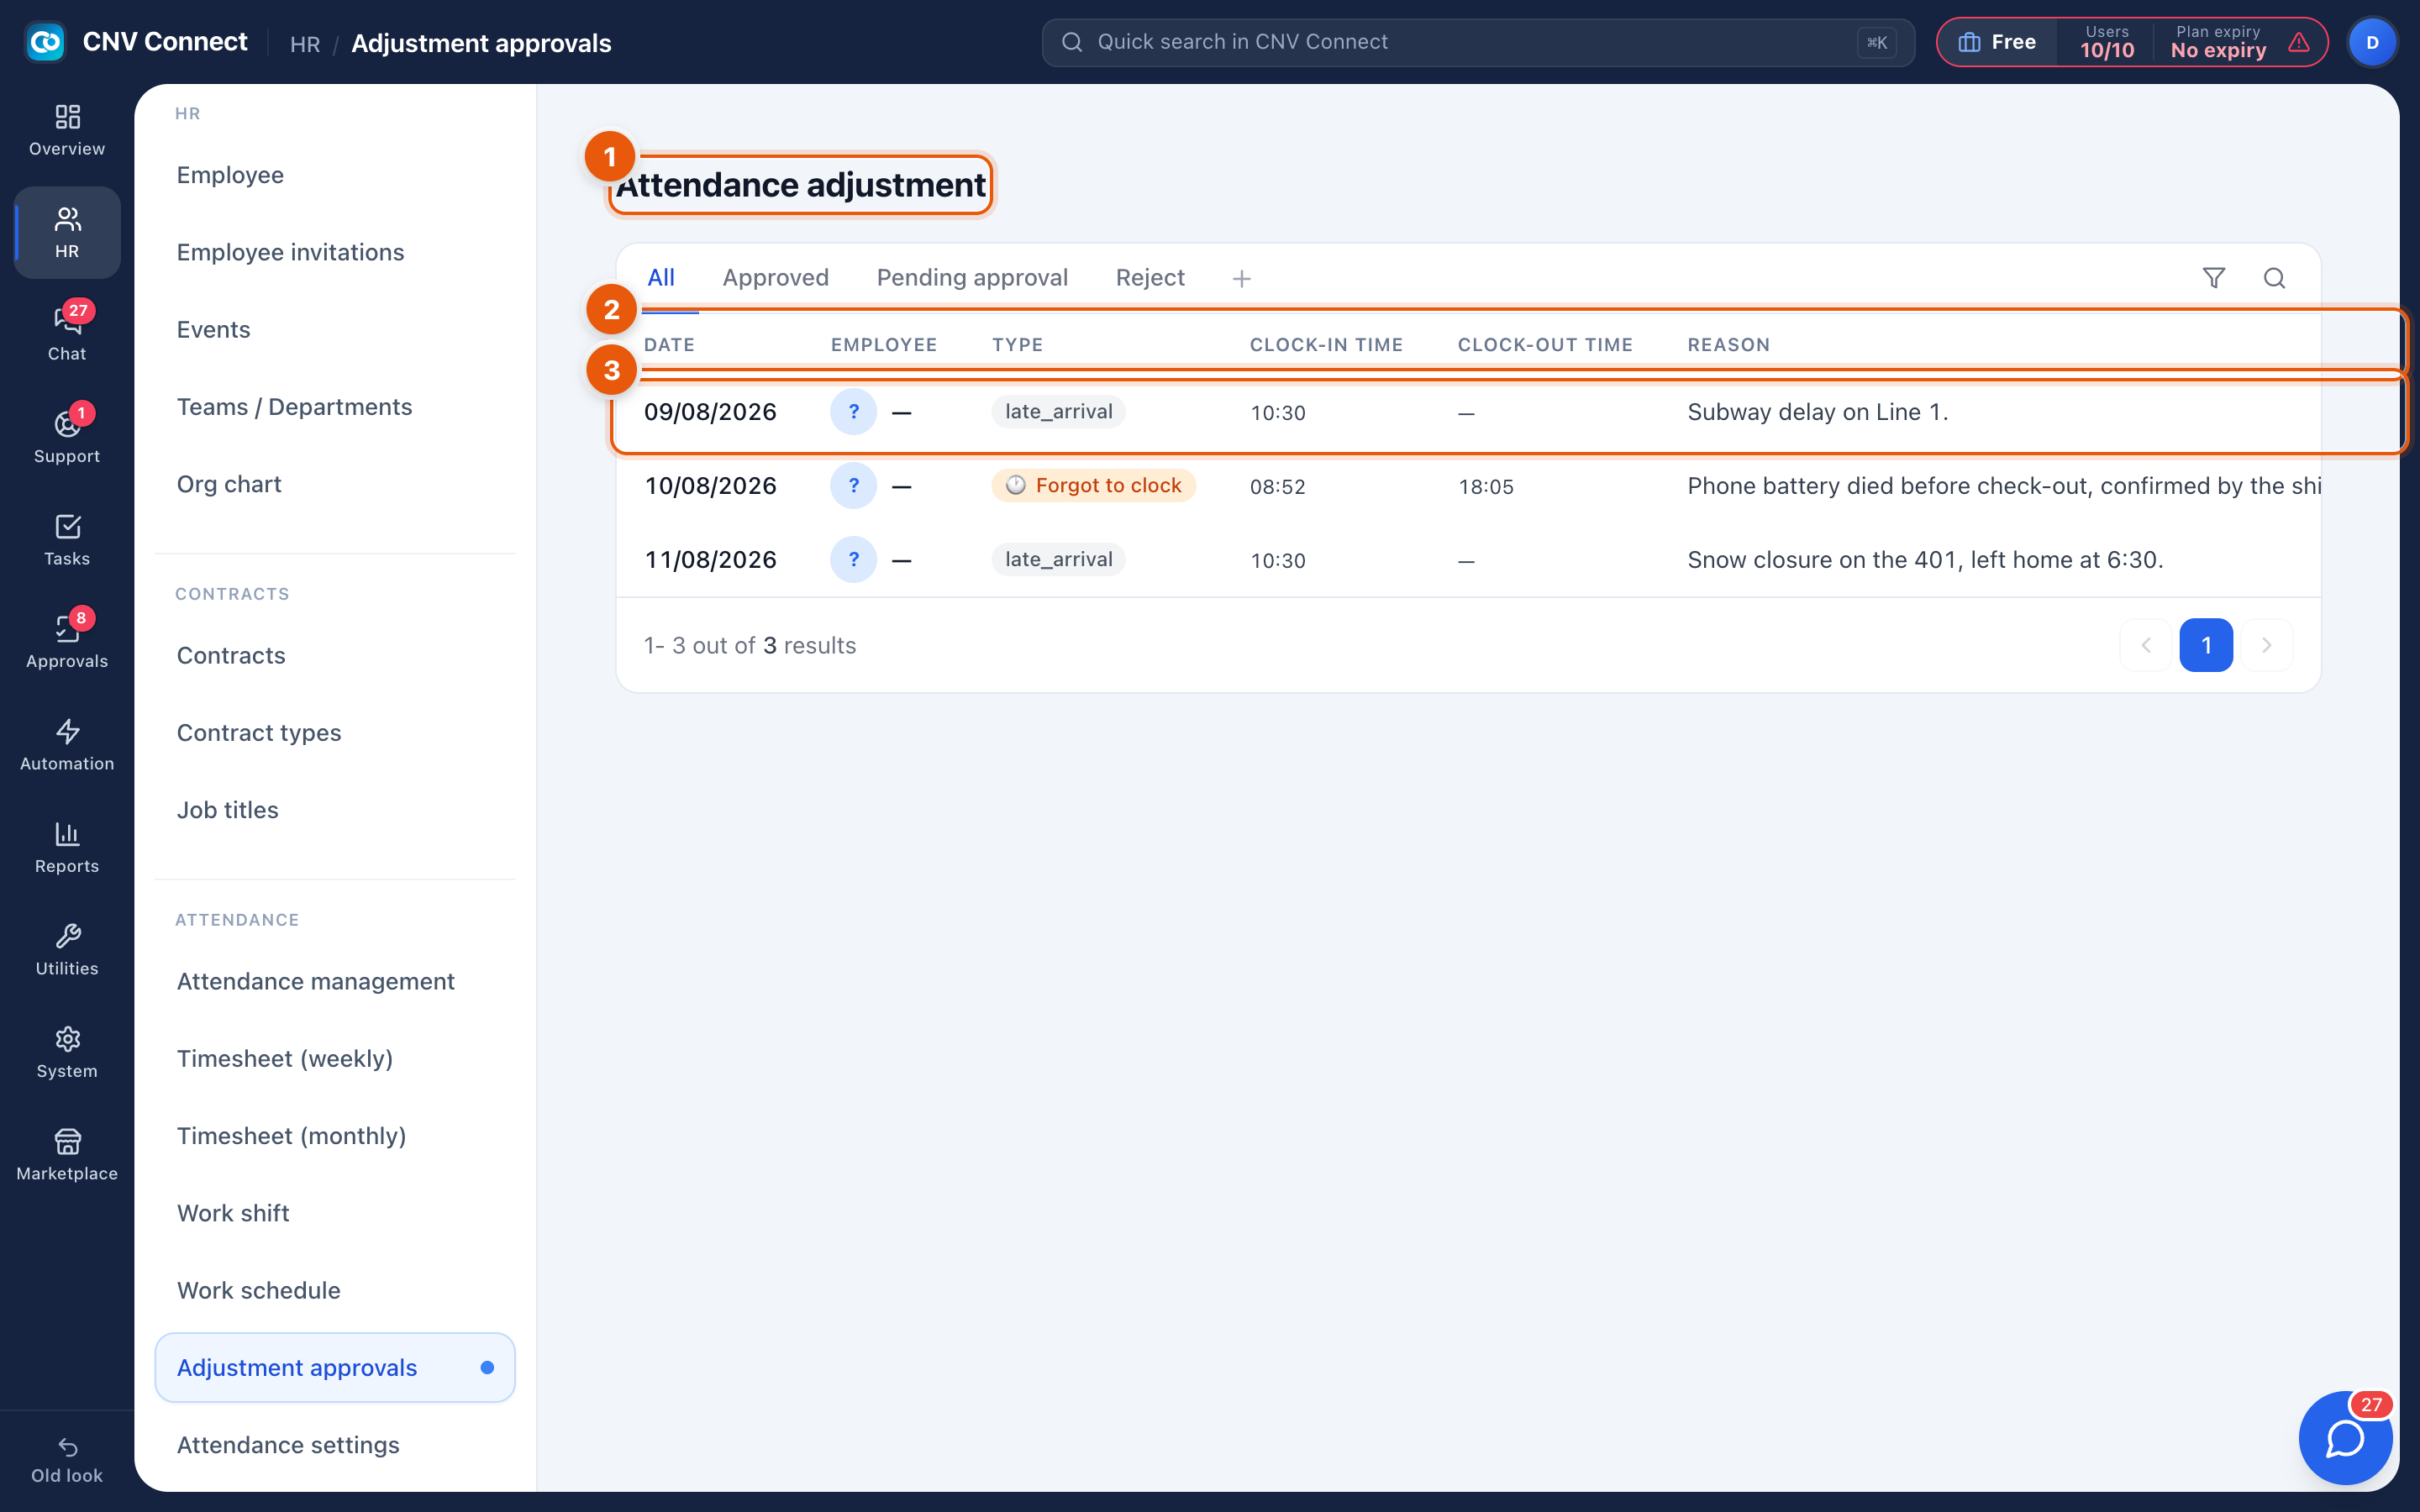Viewport: 2420px width, 1512px height.
Task: Open Job titles menu item
Action: [x=335, y=810]
